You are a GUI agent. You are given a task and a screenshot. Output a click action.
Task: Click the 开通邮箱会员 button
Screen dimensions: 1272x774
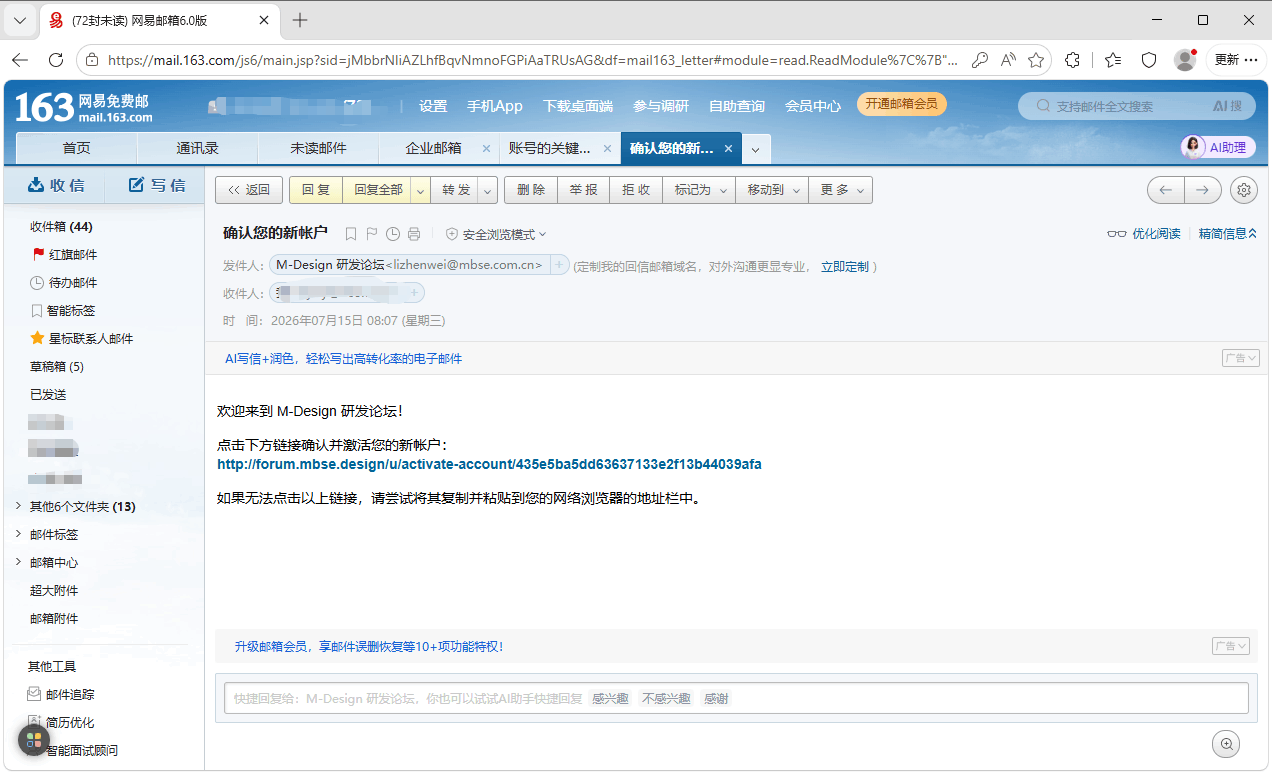coord(901,104)
